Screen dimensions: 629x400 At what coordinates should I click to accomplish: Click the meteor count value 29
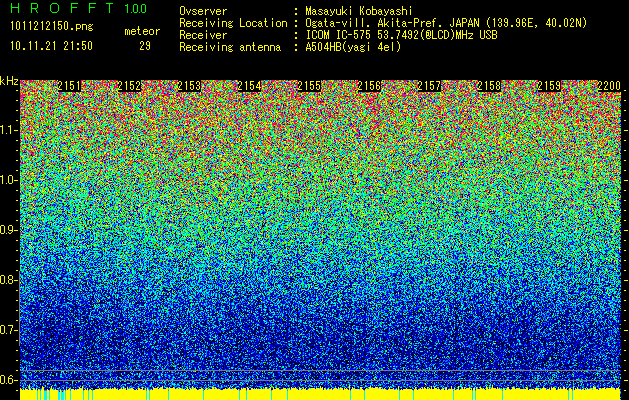145,46
